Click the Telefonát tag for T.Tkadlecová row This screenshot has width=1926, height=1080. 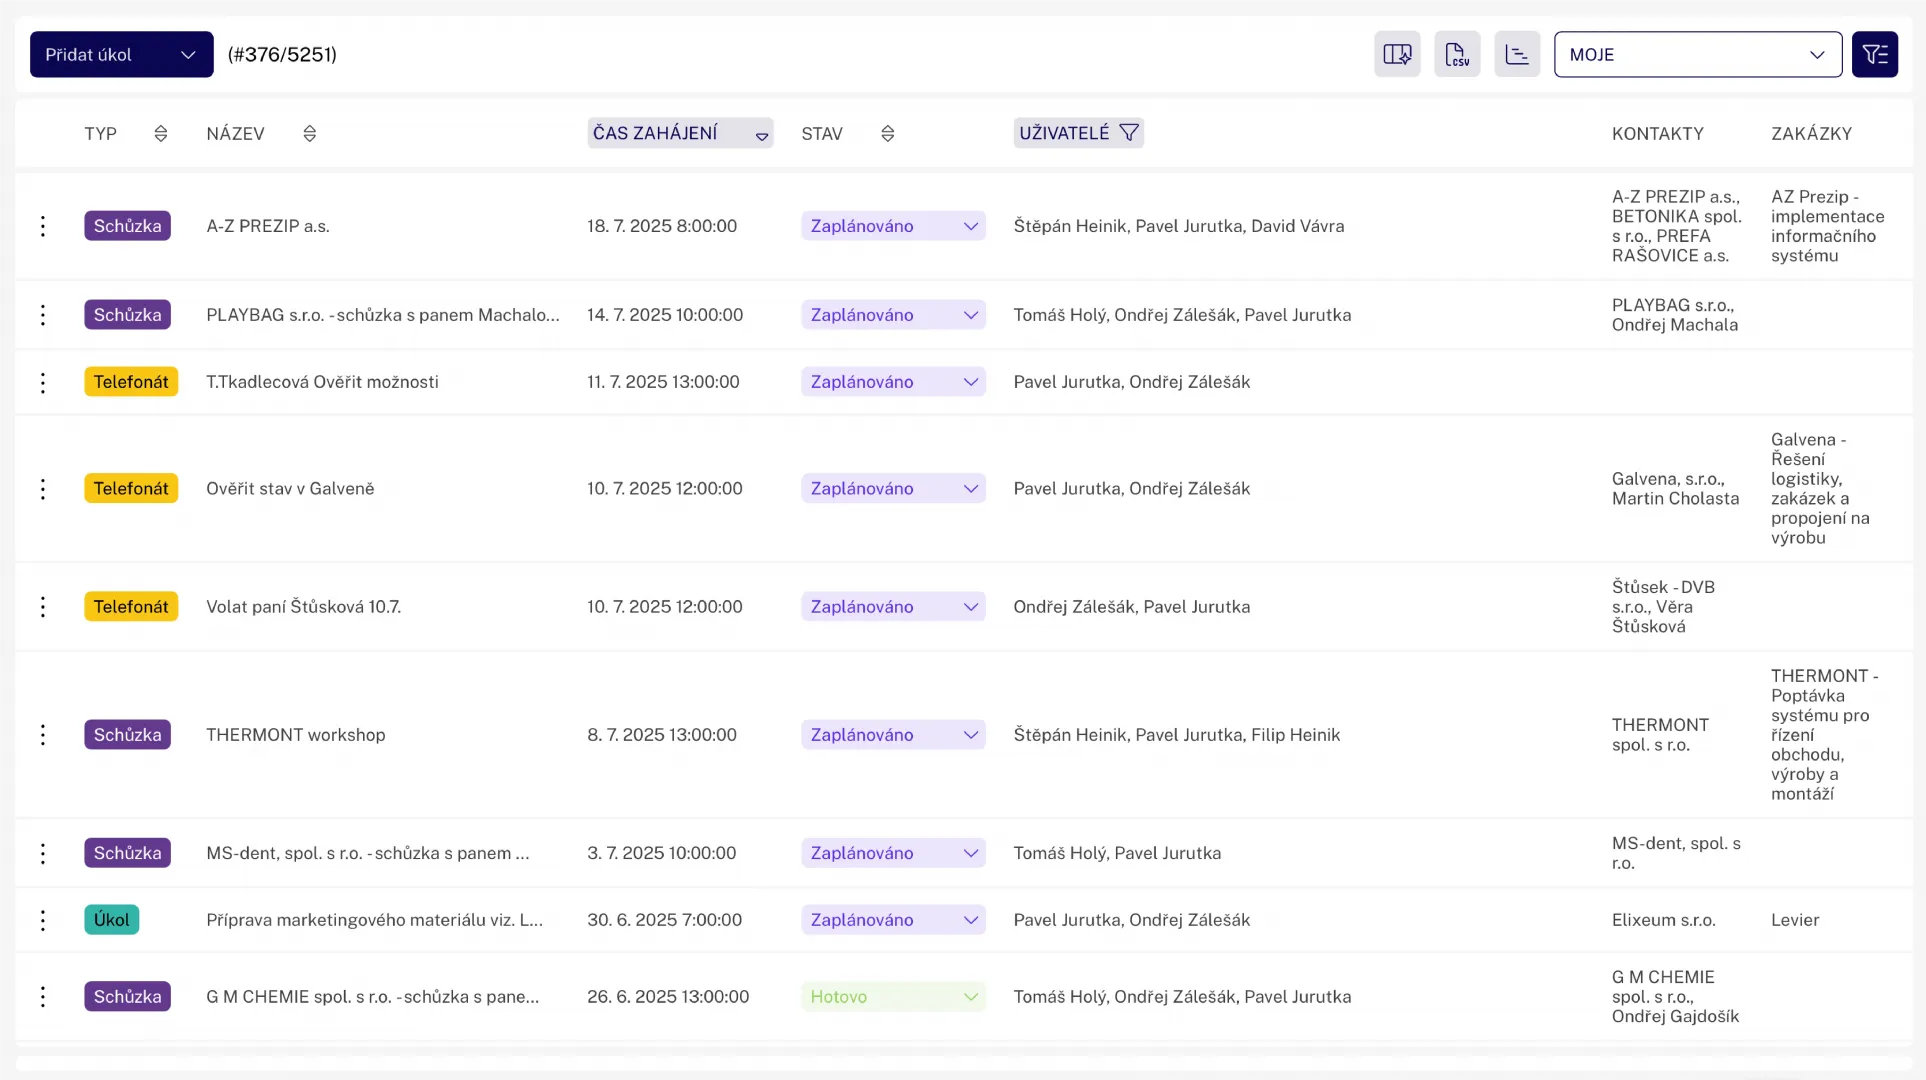click(131, 382)
